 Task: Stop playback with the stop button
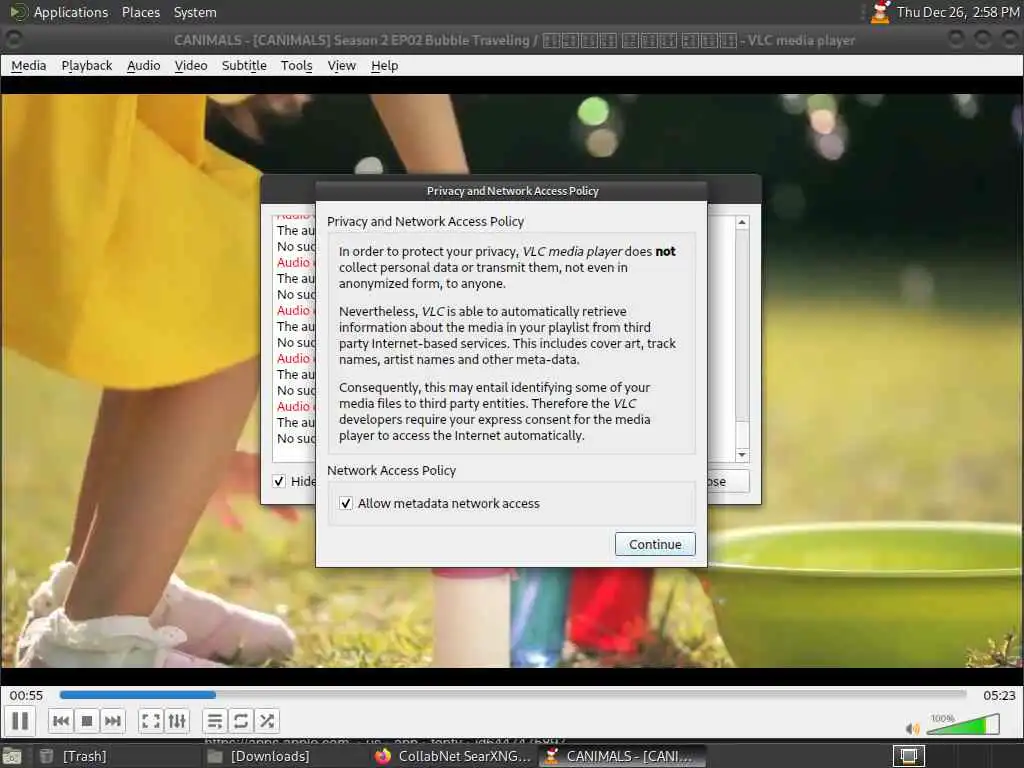point(87,721)
